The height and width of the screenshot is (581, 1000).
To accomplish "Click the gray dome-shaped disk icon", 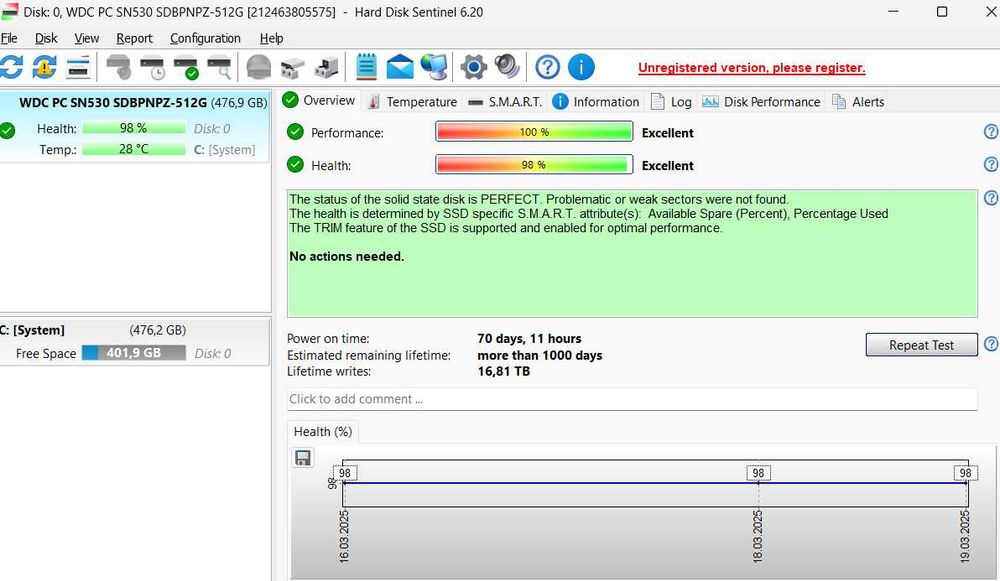I will pos(258,67).
